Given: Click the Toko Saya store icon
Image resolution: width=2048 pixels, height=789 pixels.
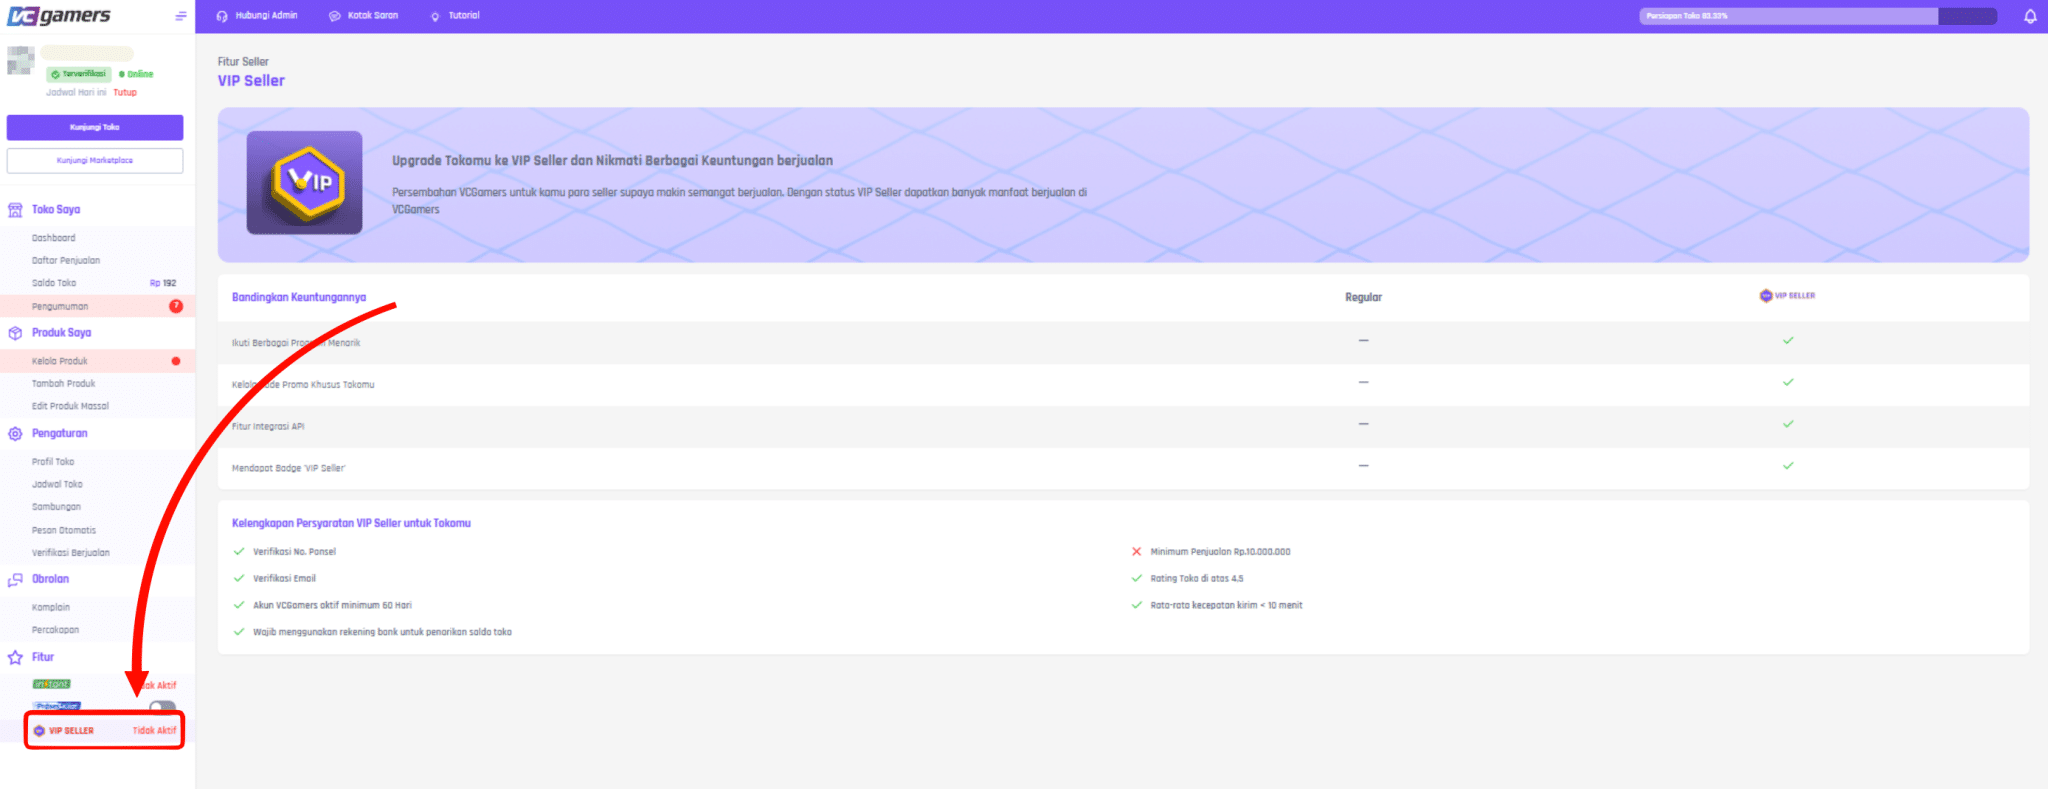Looking at the screenshot, I should (15, 210).
